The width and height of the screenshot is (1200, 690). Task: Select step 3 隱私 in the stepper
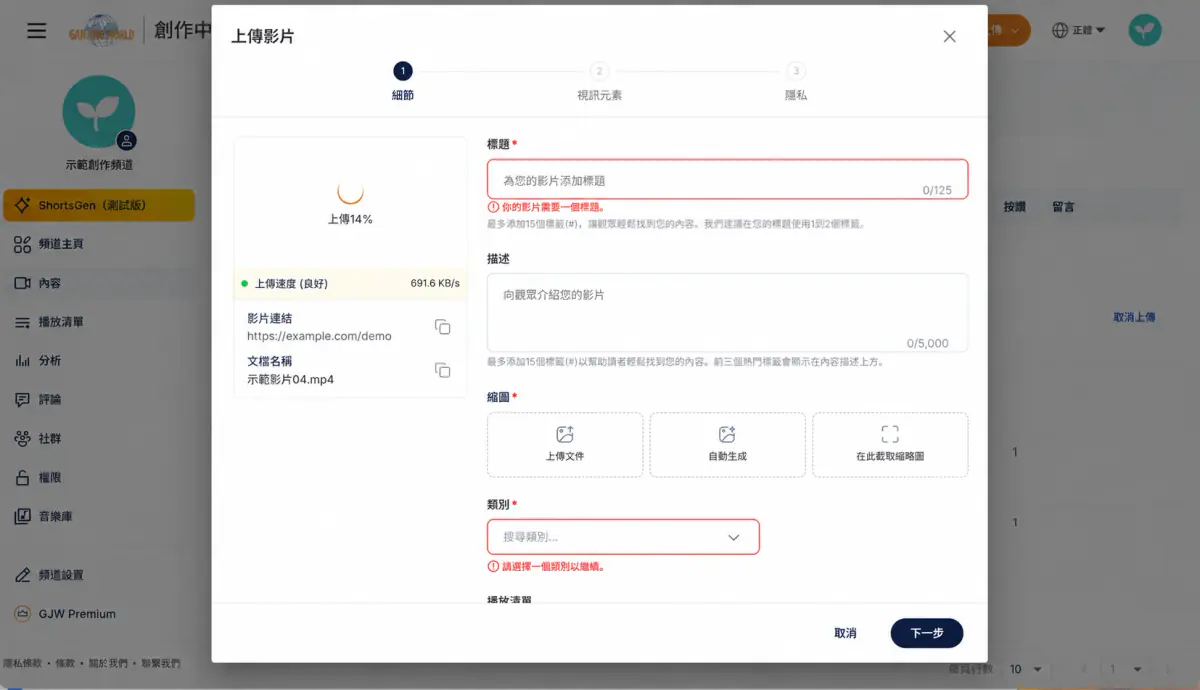point(796,81)
